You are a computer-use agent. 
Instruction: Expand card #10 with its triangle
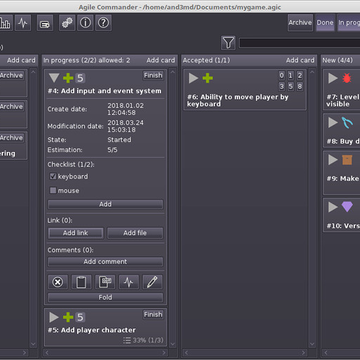coord(333,207)
